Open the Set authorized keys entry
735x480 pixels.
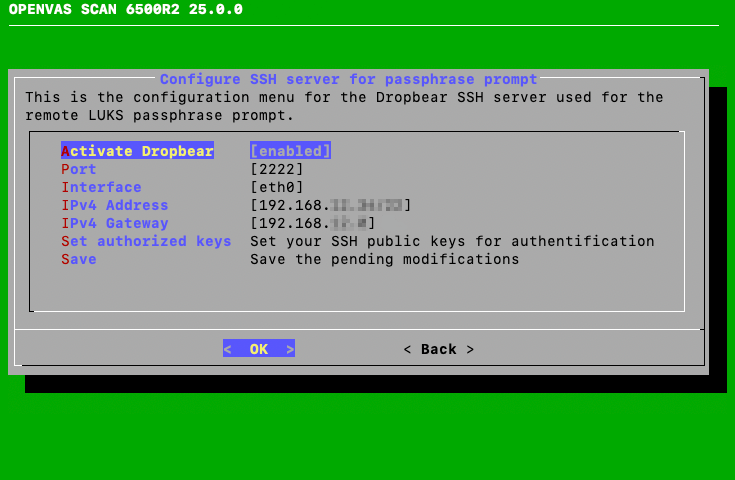pos(146,241)
